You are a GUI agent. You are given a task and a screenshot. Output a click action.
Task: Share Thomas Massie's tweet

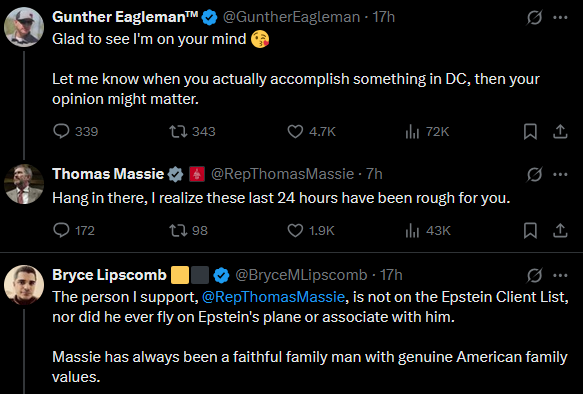coord(560,230)
